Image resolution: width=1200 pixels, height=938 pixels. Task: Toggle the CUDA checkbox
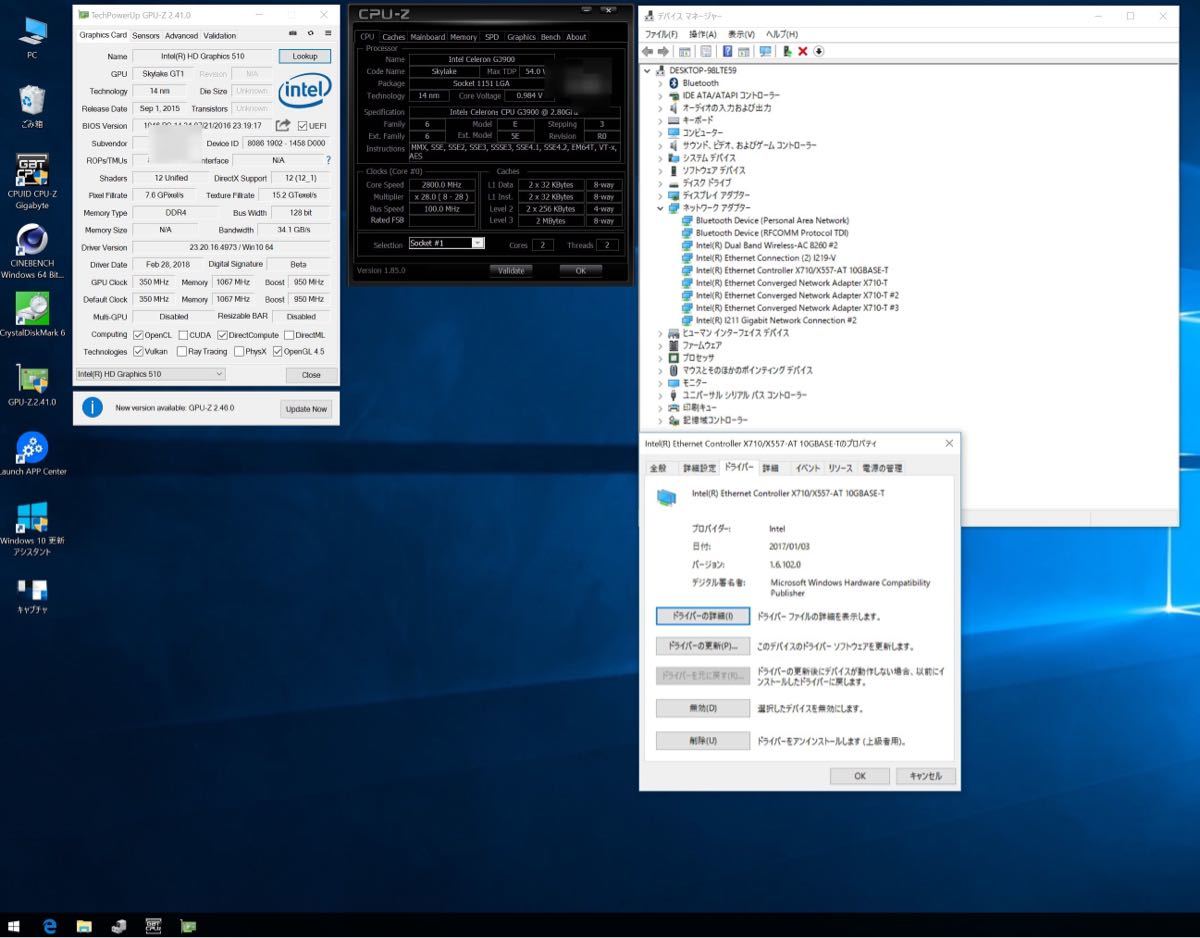181,335
